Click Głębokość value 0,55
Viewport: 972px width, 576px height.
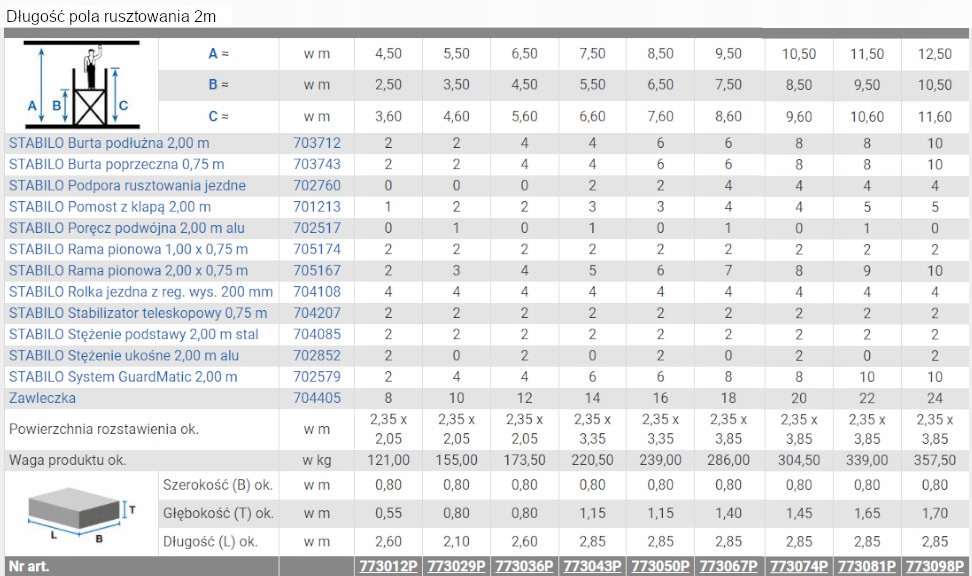(388, 513)
